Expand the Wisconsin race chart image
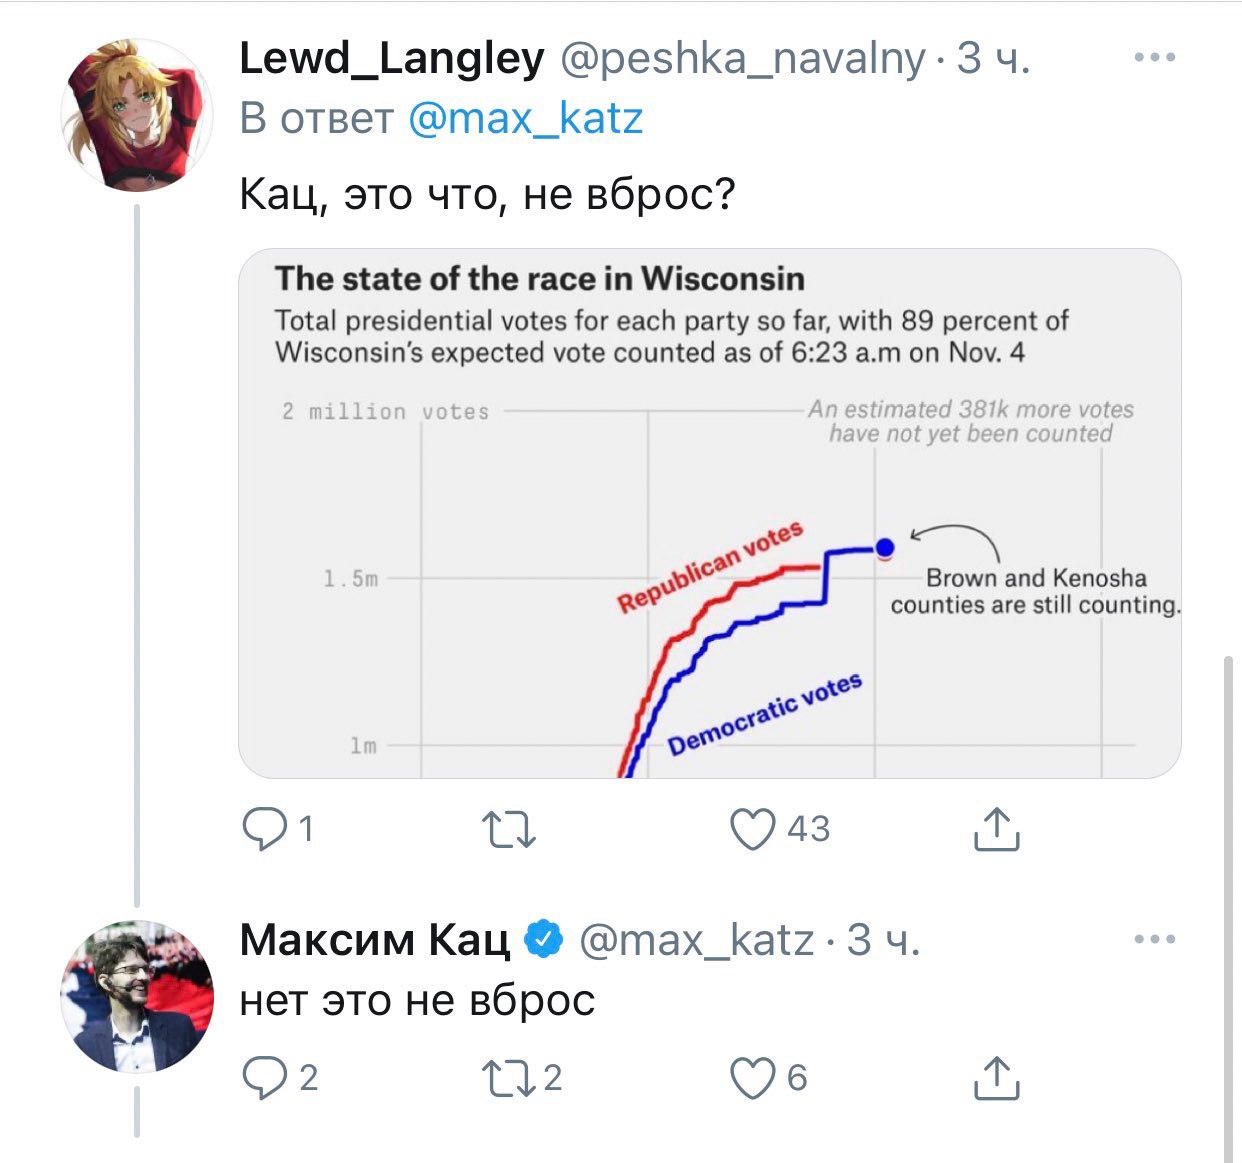This screenshot has width=1242, height=1163. tap(709, 513)
